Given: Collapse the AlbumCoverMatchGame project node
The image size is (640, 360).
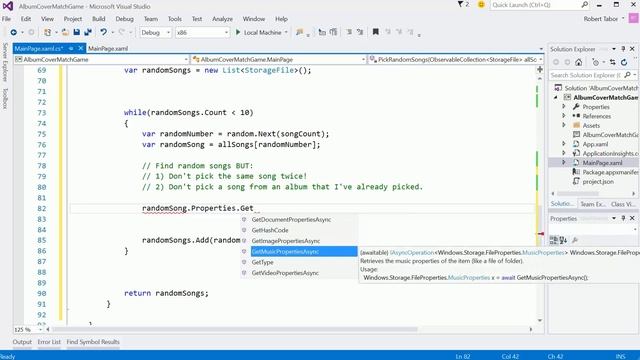Looking at the screenshot, I should [556, 97].
